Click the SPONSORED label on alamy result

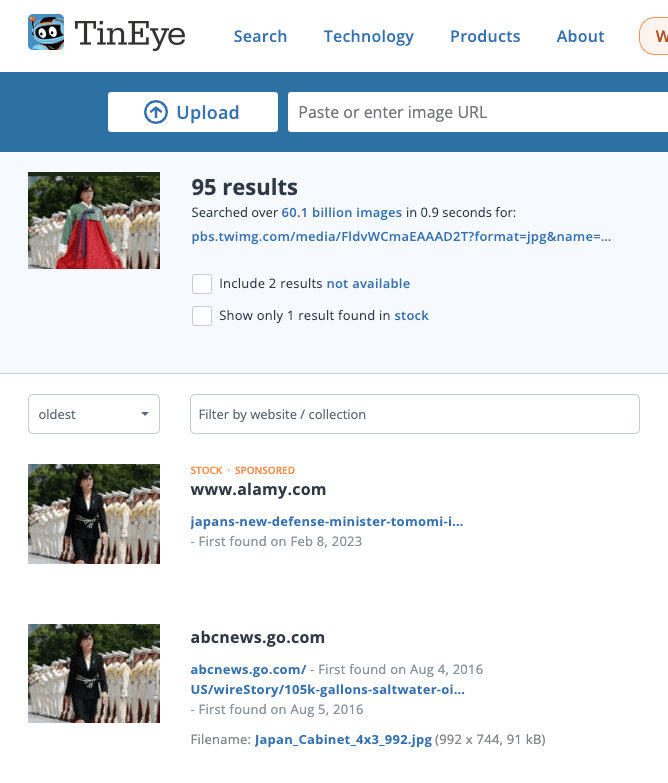tap(265, 470)
